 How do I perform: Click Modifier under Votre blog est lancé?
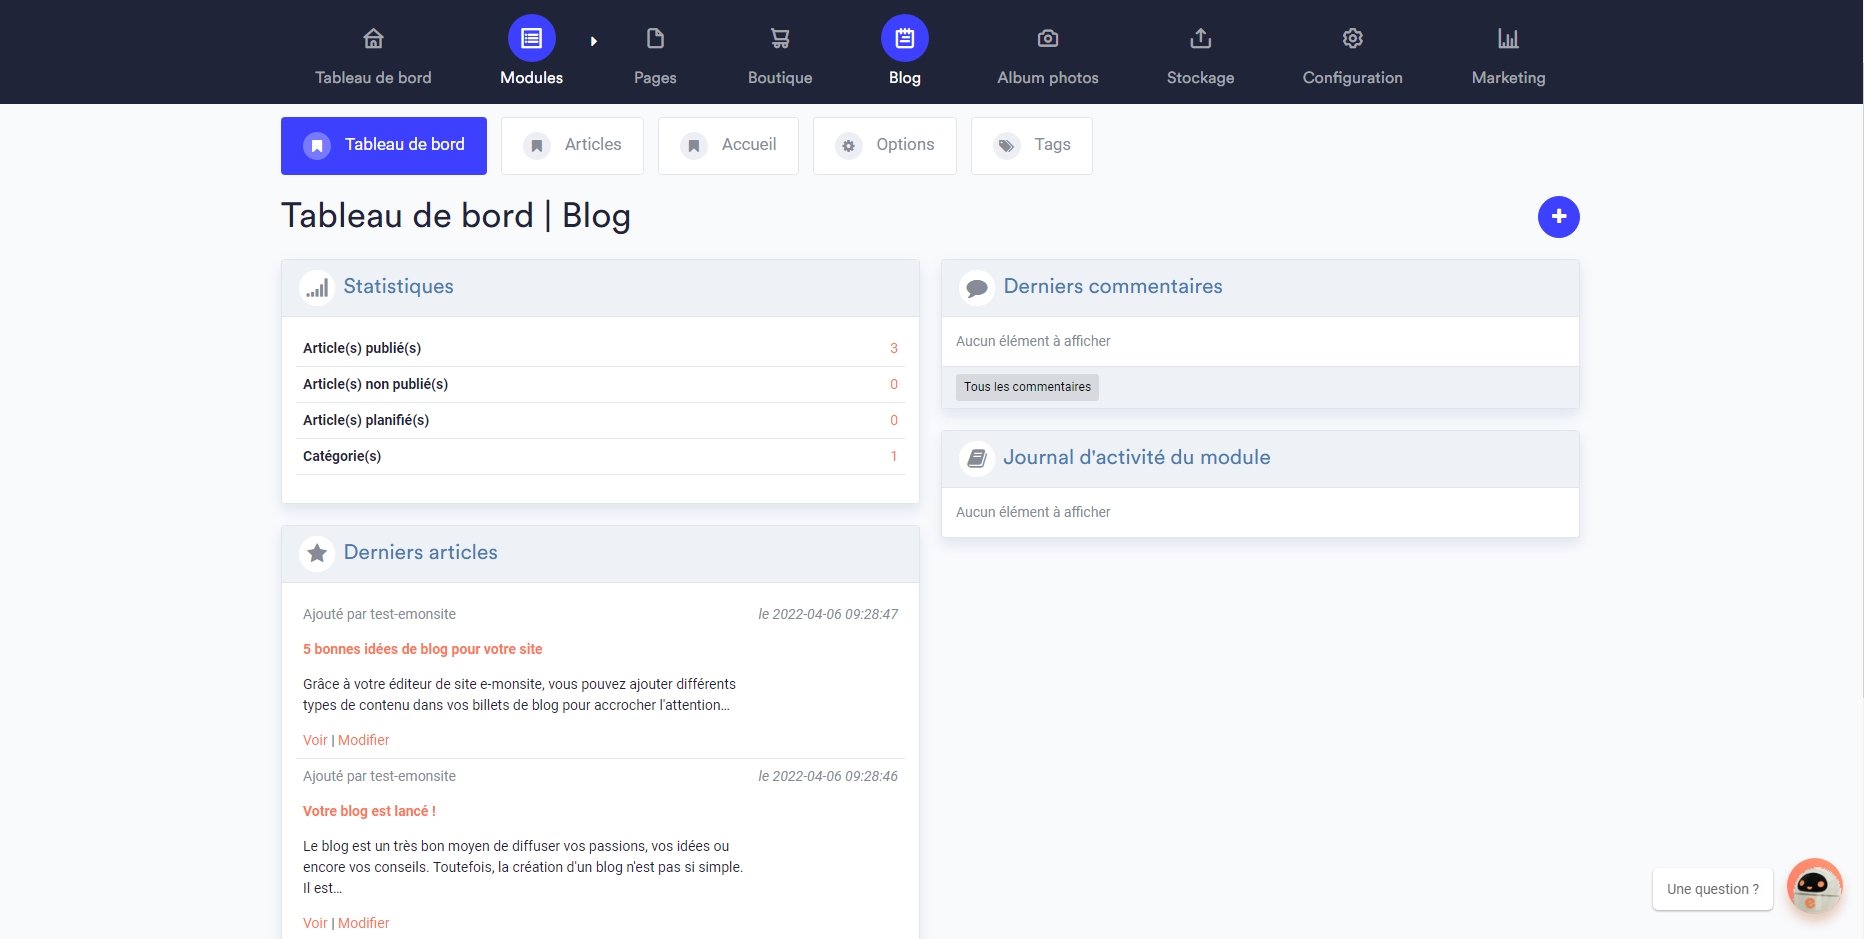pyautogui.click(x=363, y=922)
